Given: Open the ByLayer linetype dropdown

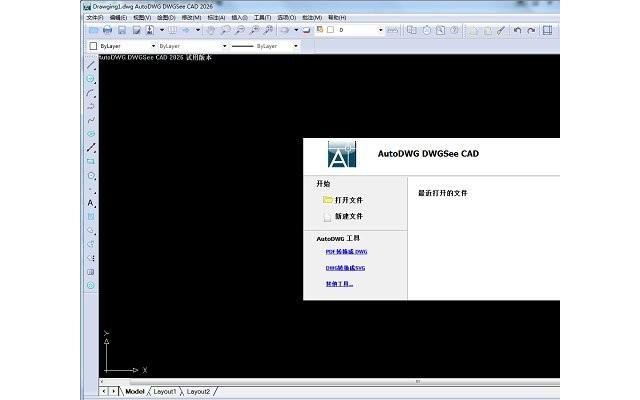Looking at the screenshot, I should point(224,46).
